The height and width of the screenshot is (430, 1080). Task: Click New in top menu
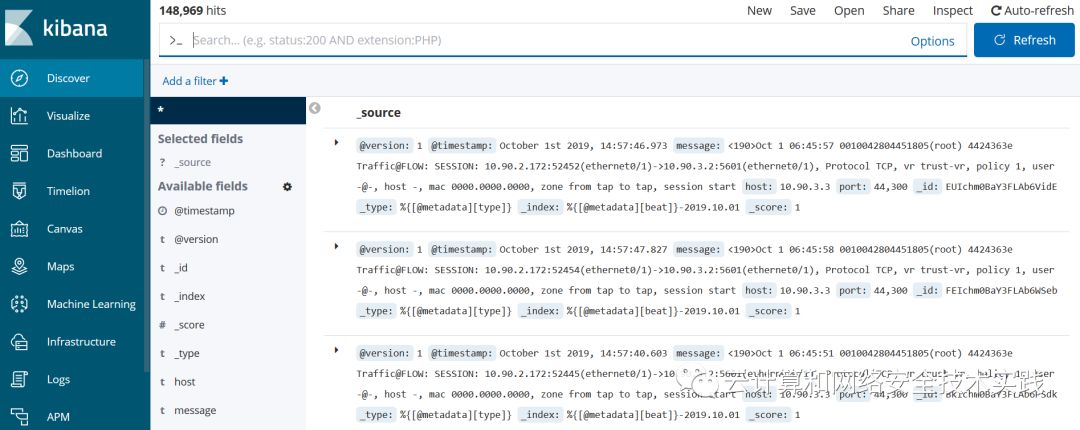[759, 10]
